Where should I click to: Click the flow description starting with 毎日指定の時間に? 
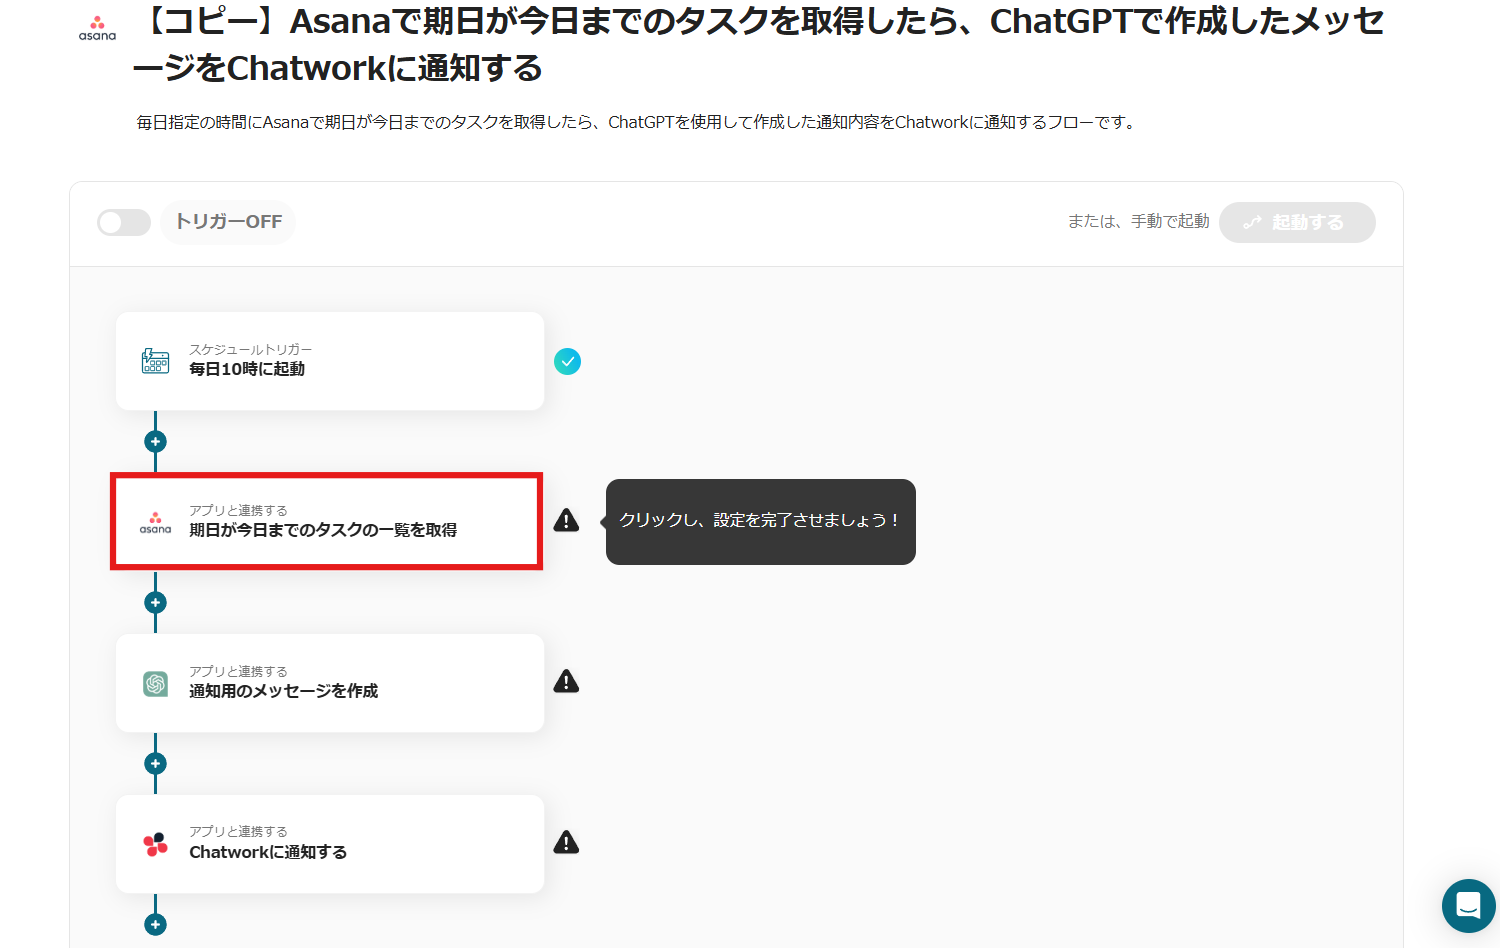[637, 122]
